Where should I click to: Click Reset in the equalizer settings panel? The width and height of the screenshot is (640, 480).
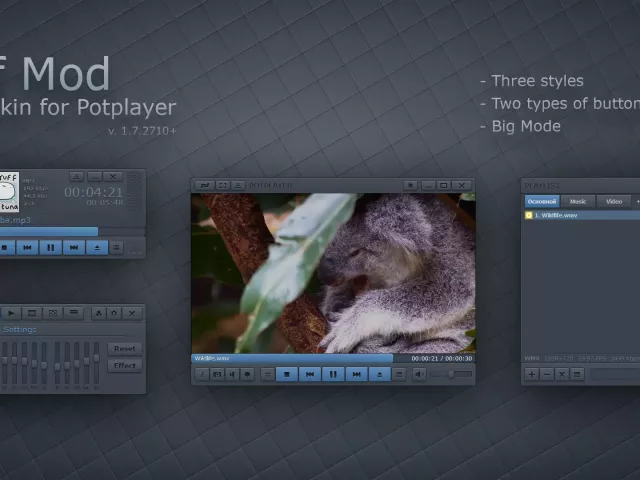coord(125,349)
